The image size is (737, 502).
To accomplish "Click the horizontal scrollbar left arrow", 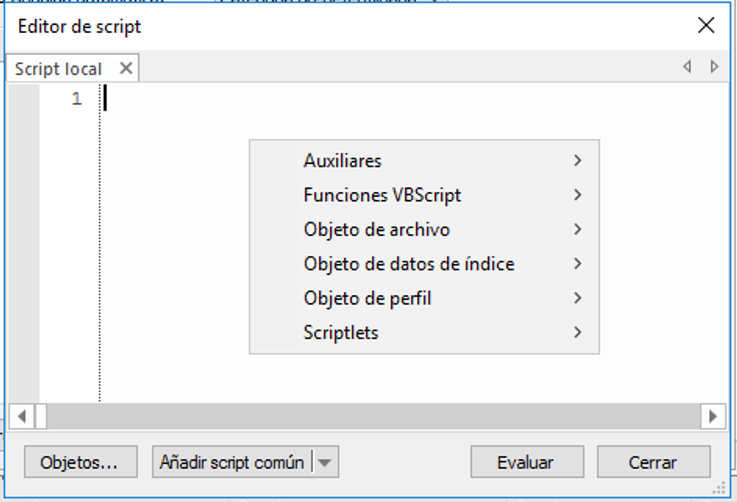I will pos(22,416).
